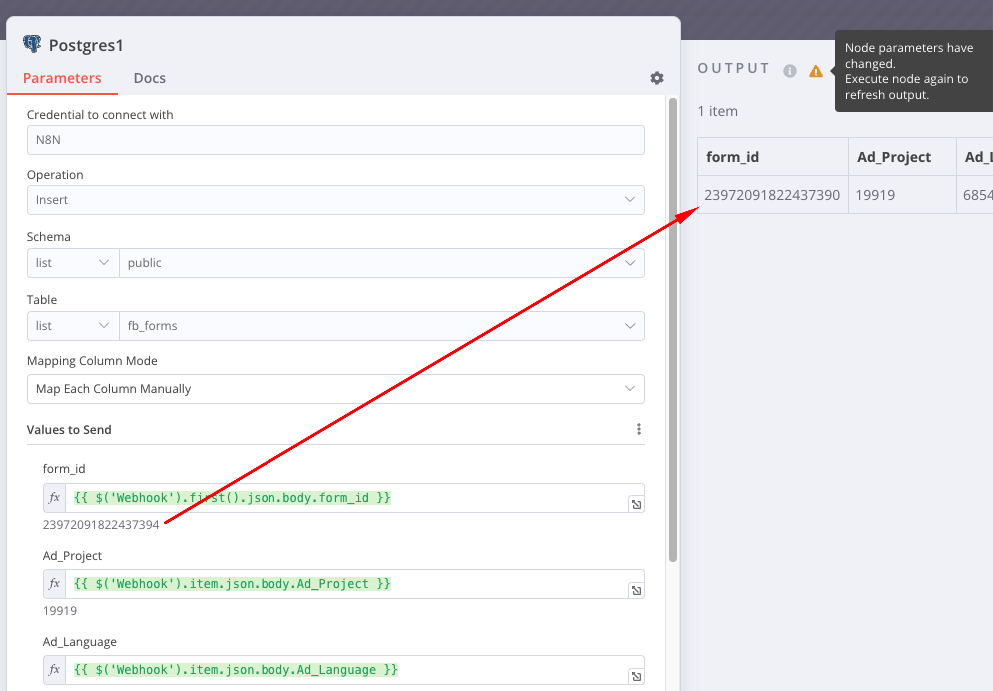This screenshot has width=993, height=691.
Task: Click output cell 19919
Action: (902, 195)
